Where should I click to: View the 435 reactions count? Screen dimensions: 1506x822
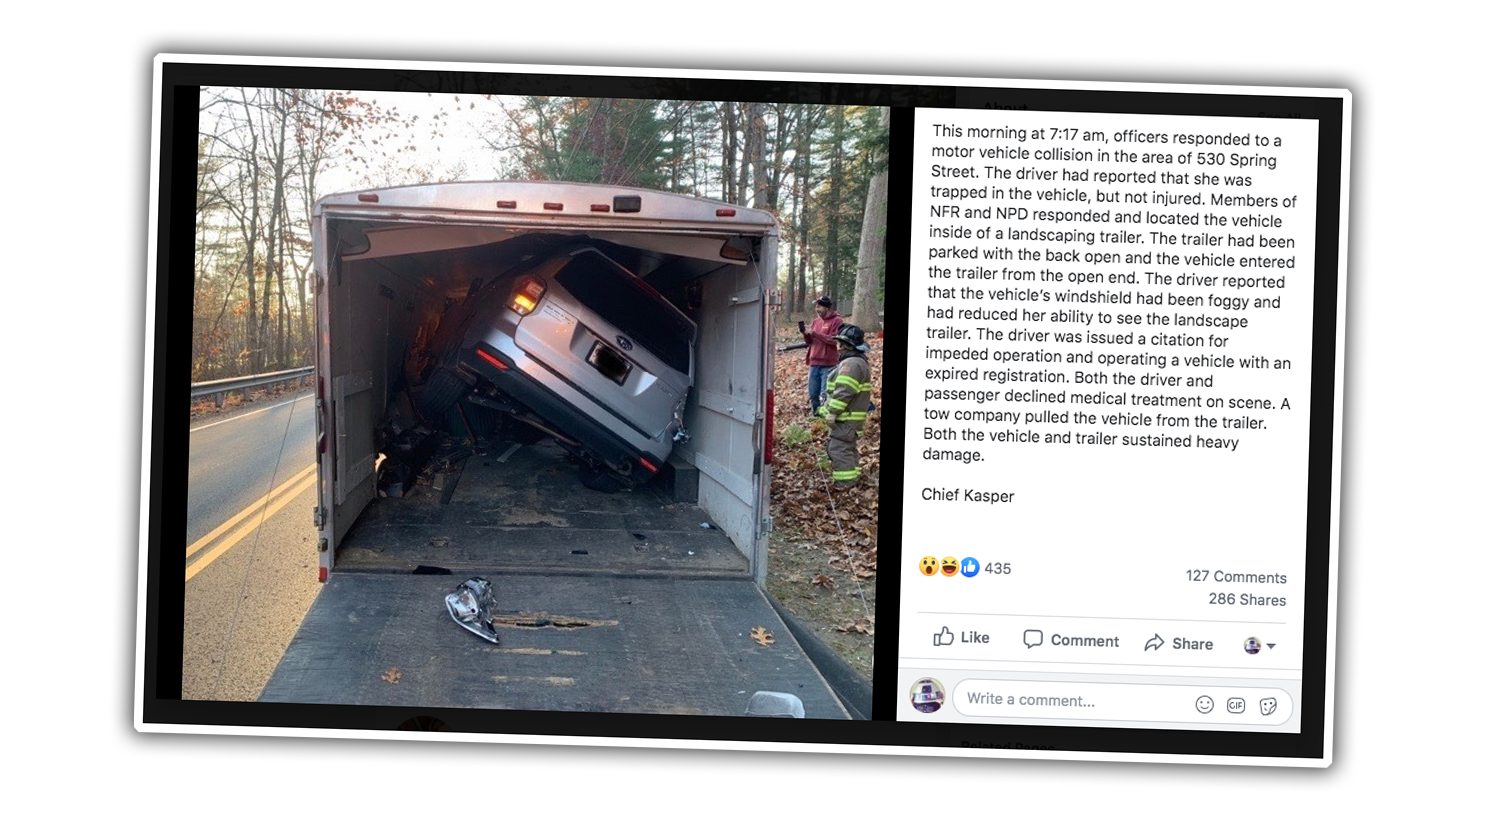[997, 568]
